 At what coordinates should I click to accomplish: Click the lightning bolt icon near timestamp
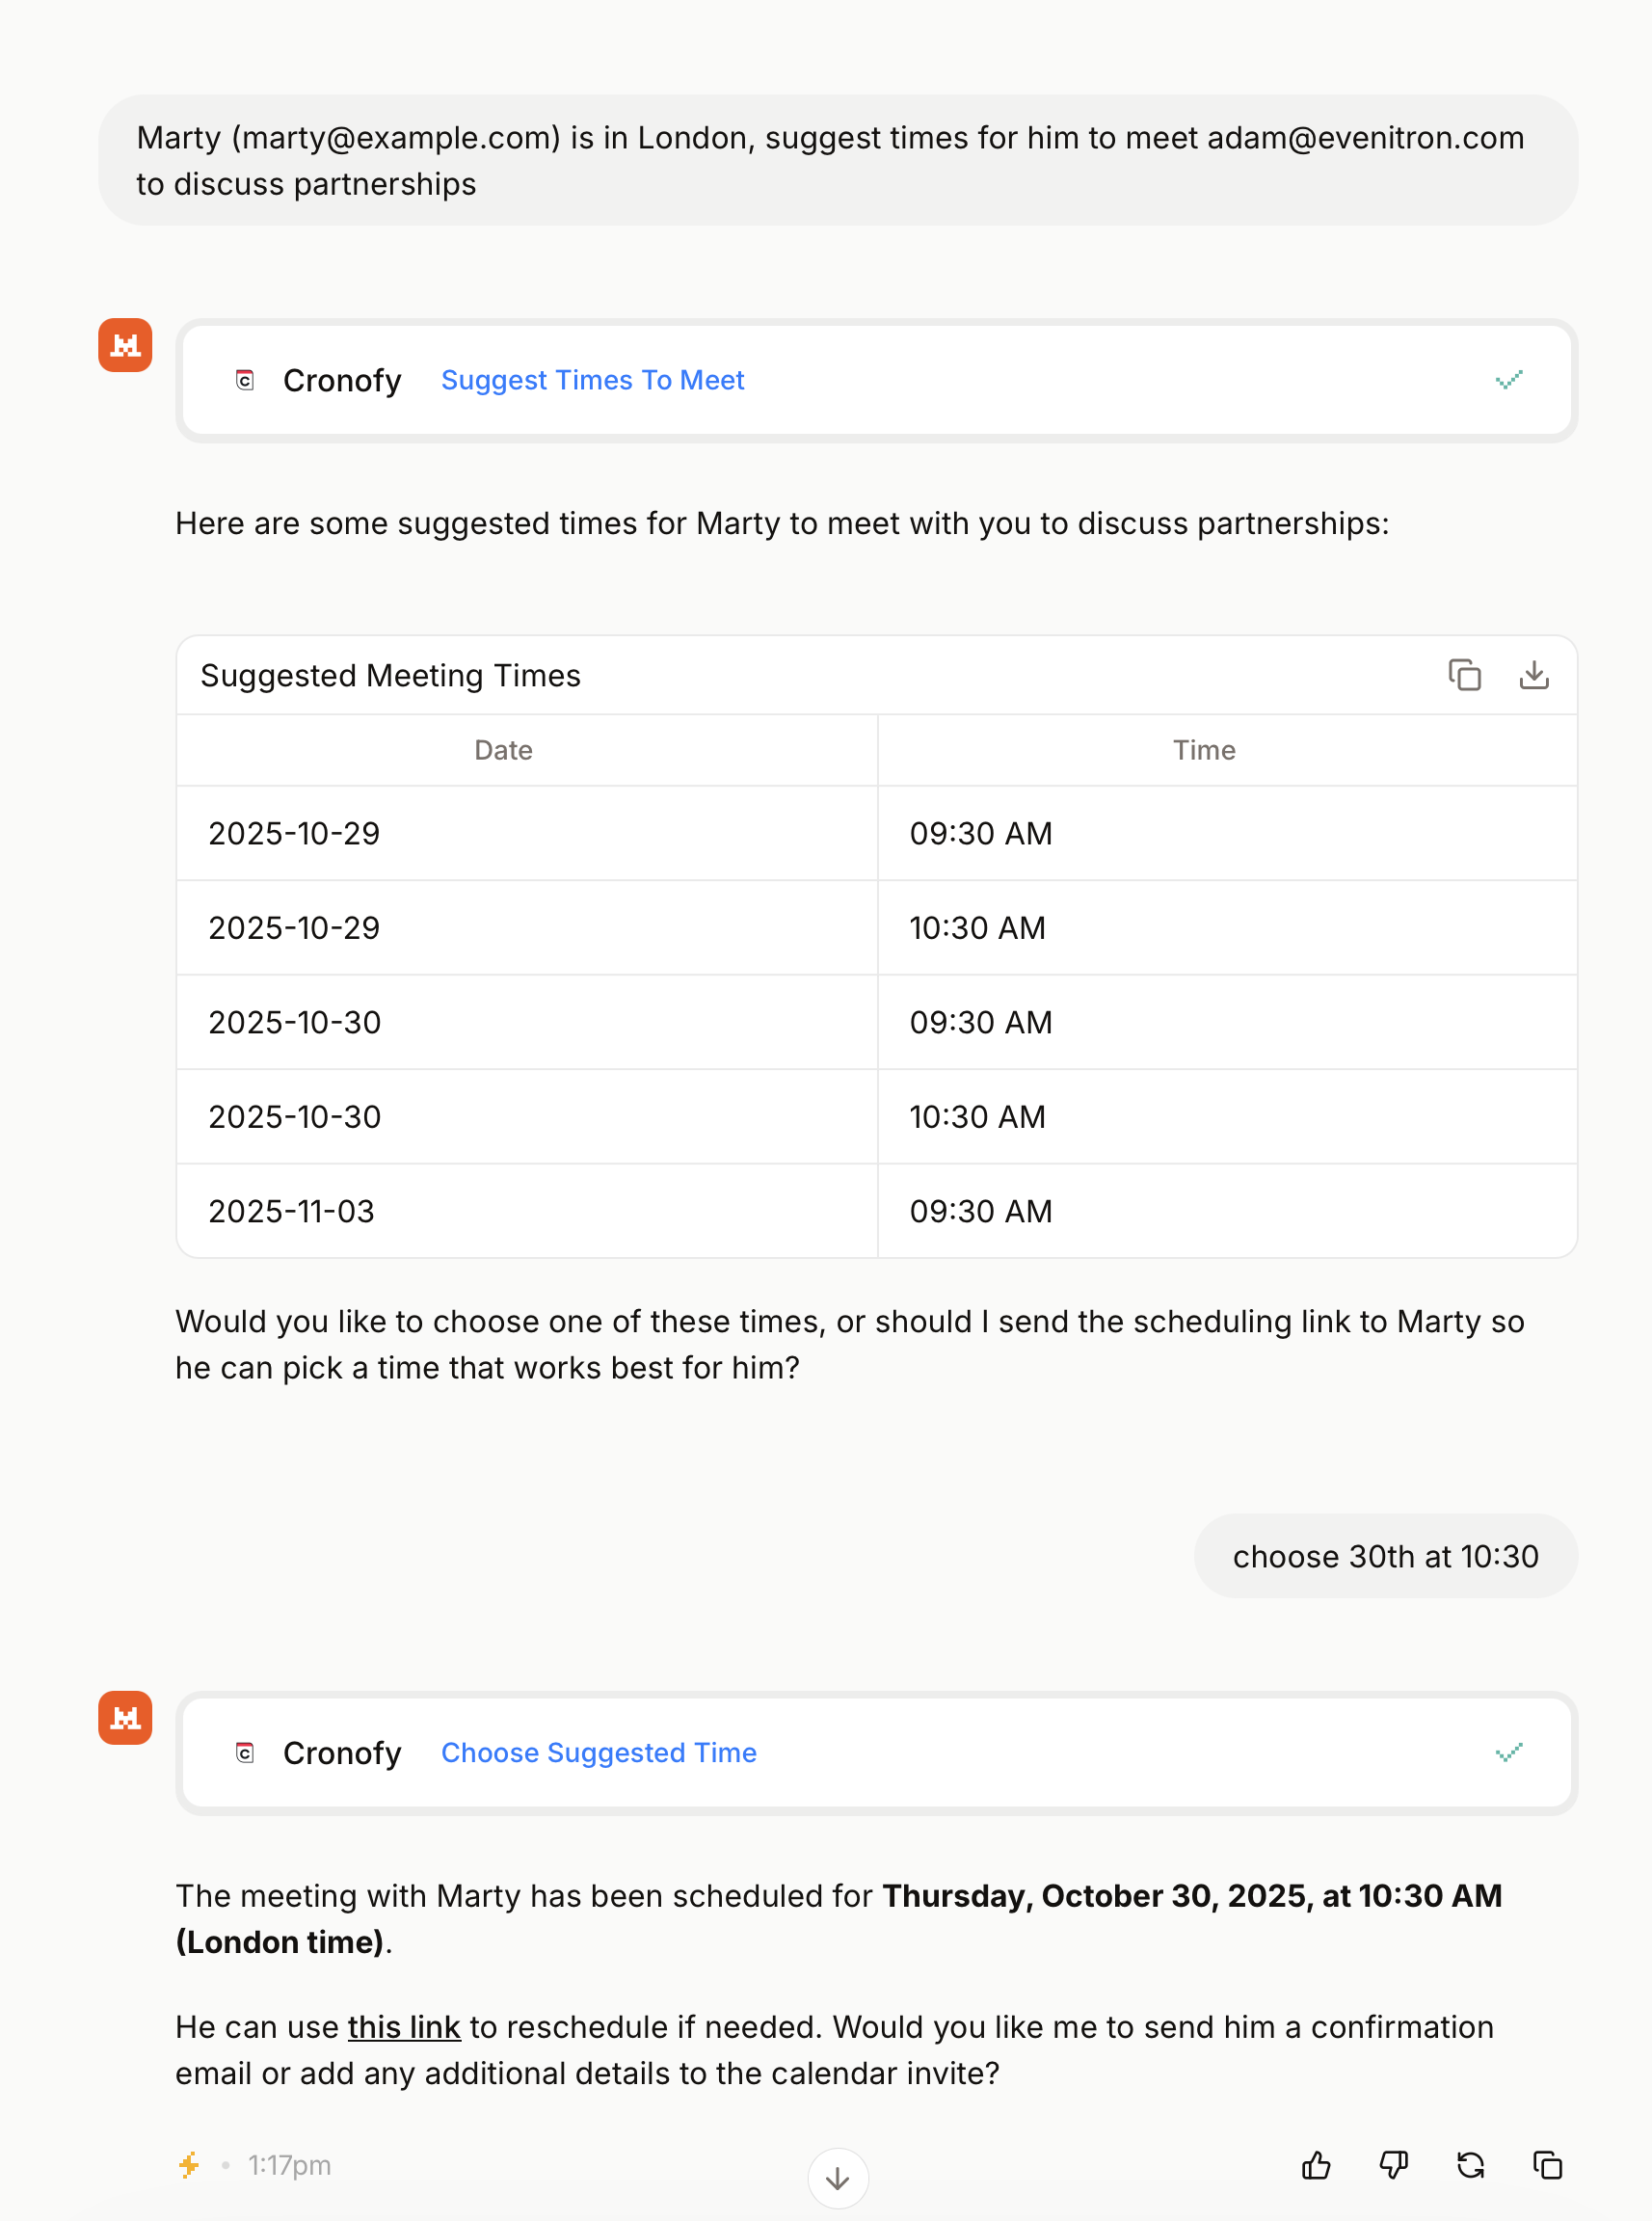pos(188,2165)
